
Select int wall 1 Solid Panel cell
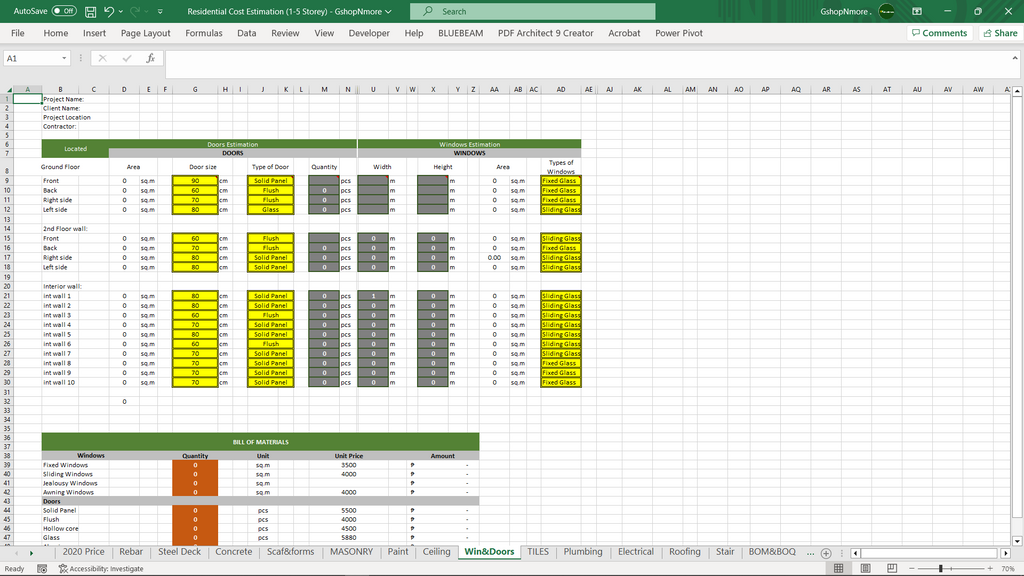tap(270, 296)
